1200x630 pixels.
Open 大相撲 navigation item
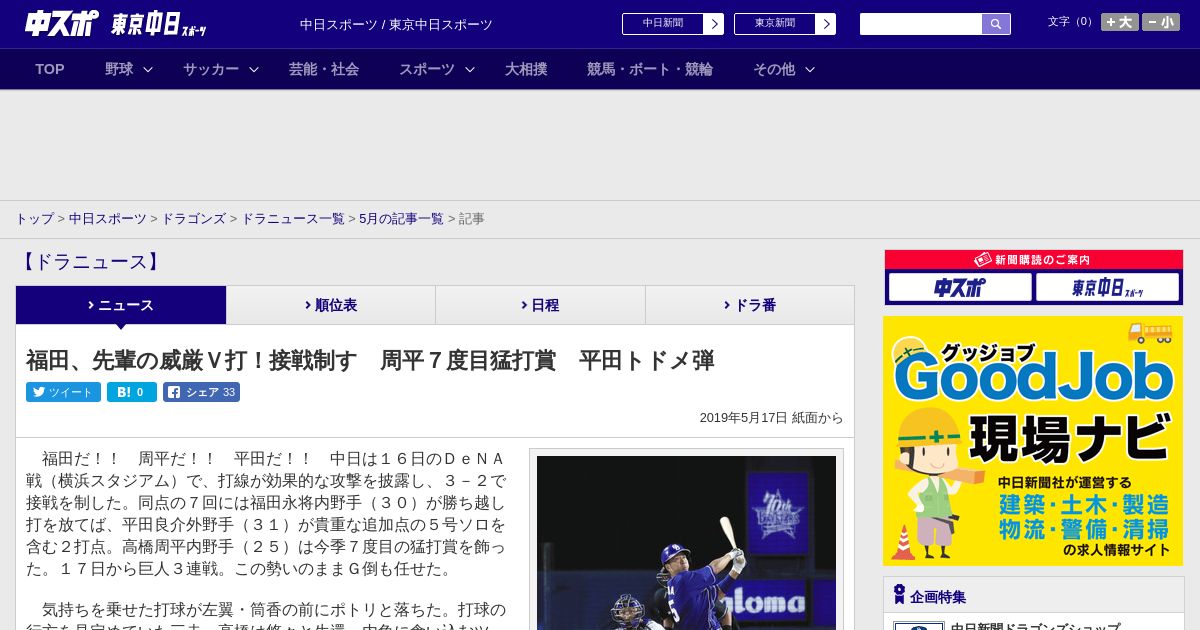(526, 69)
